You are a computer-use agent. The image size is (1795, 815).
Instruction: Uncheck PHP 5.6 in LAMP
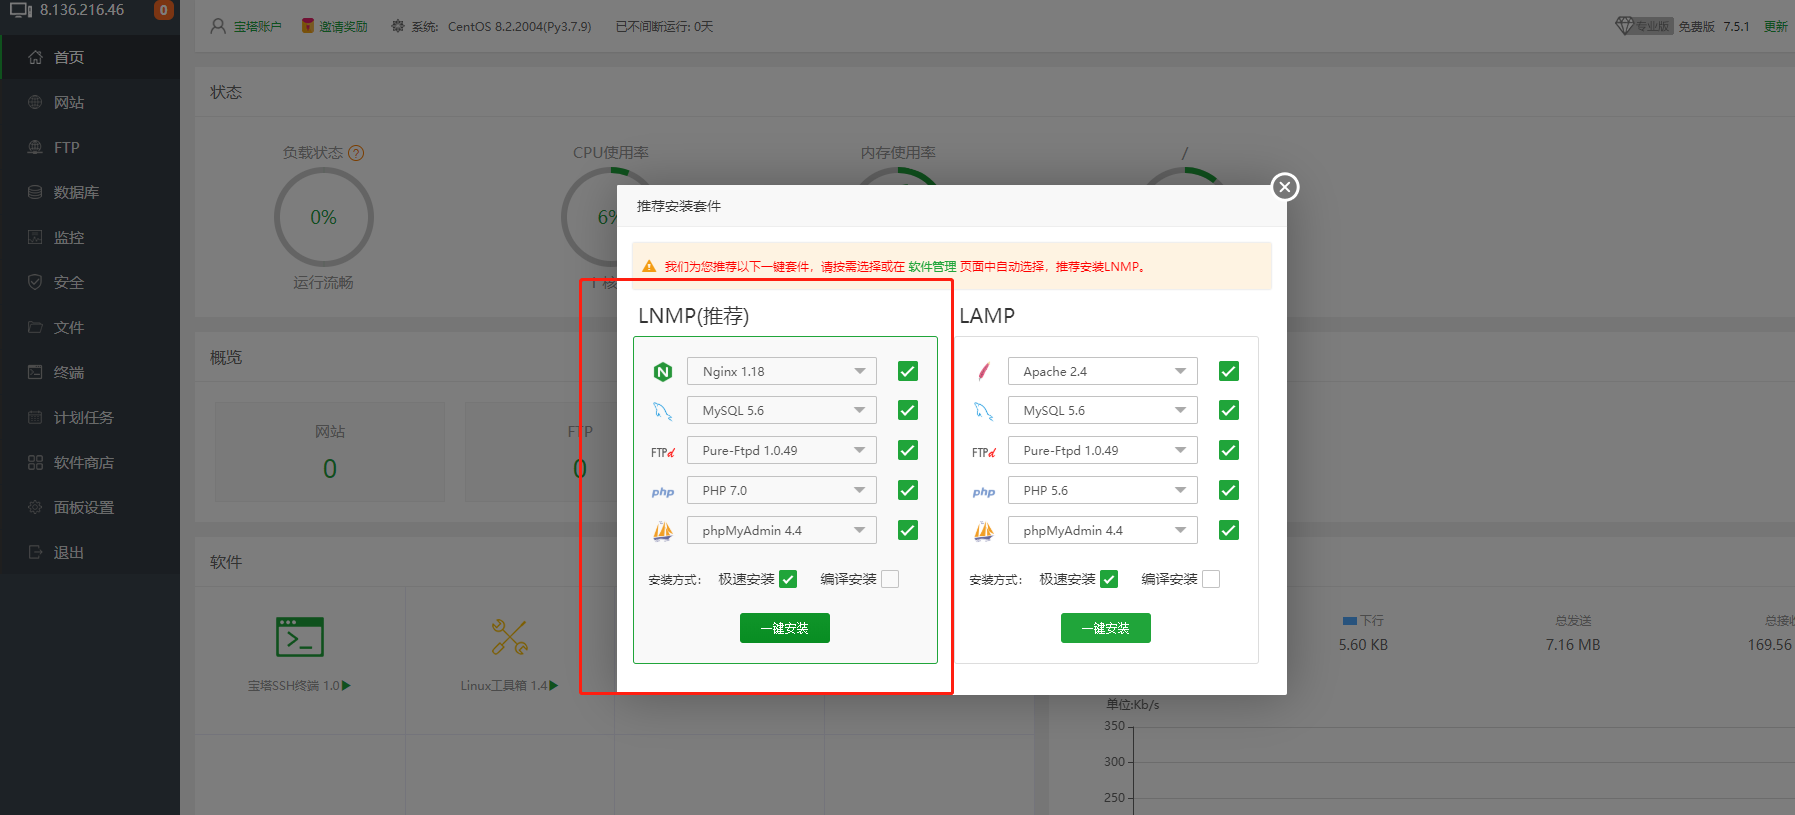click(x=1229, y=490)
